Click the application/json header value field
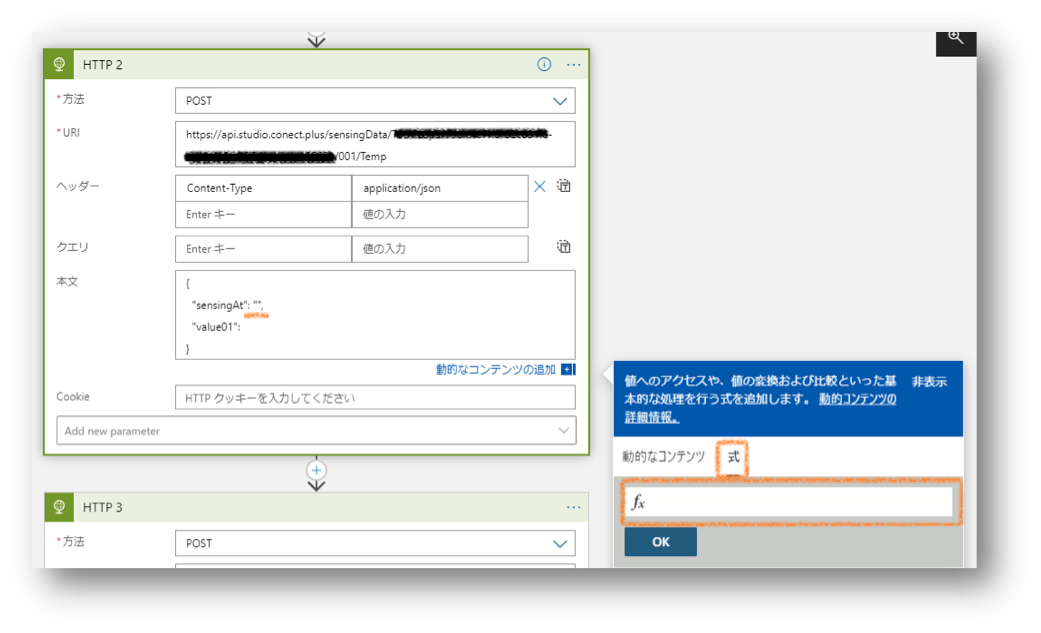 tap(440, 188)
